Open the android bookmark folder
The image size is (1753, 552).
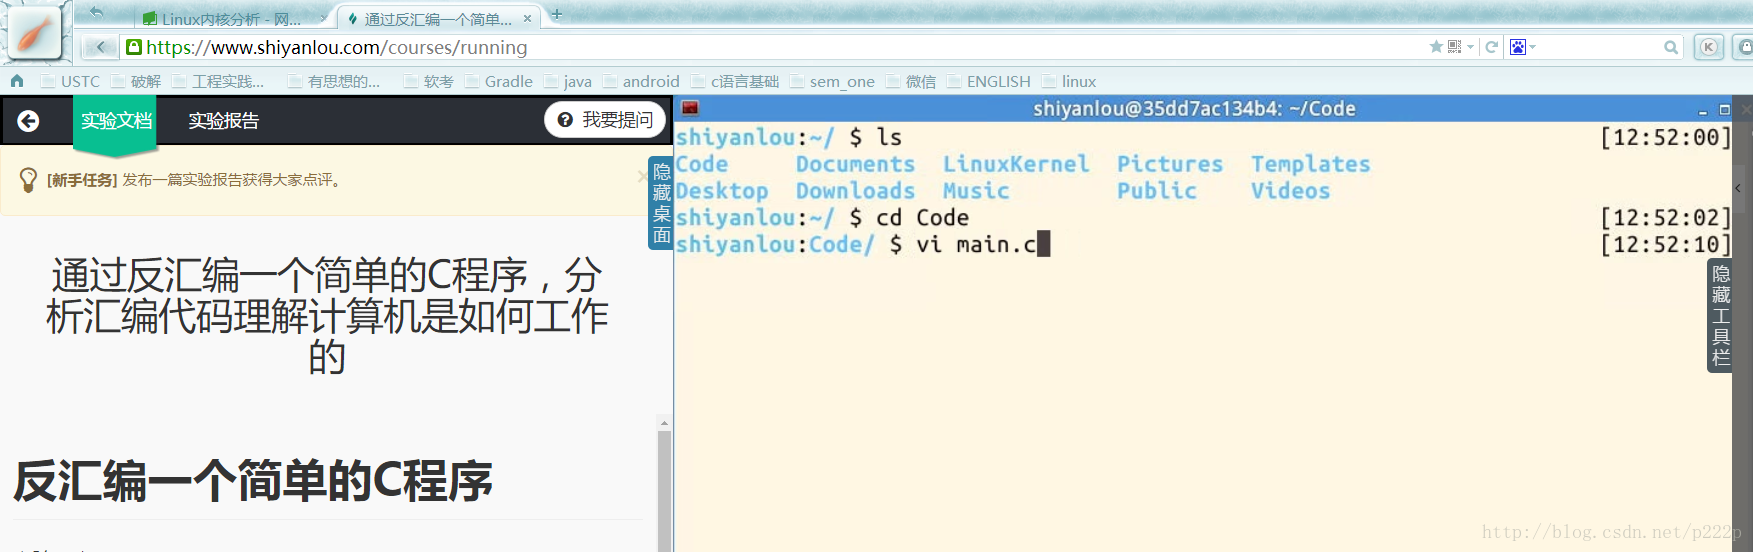click(641, 81)
